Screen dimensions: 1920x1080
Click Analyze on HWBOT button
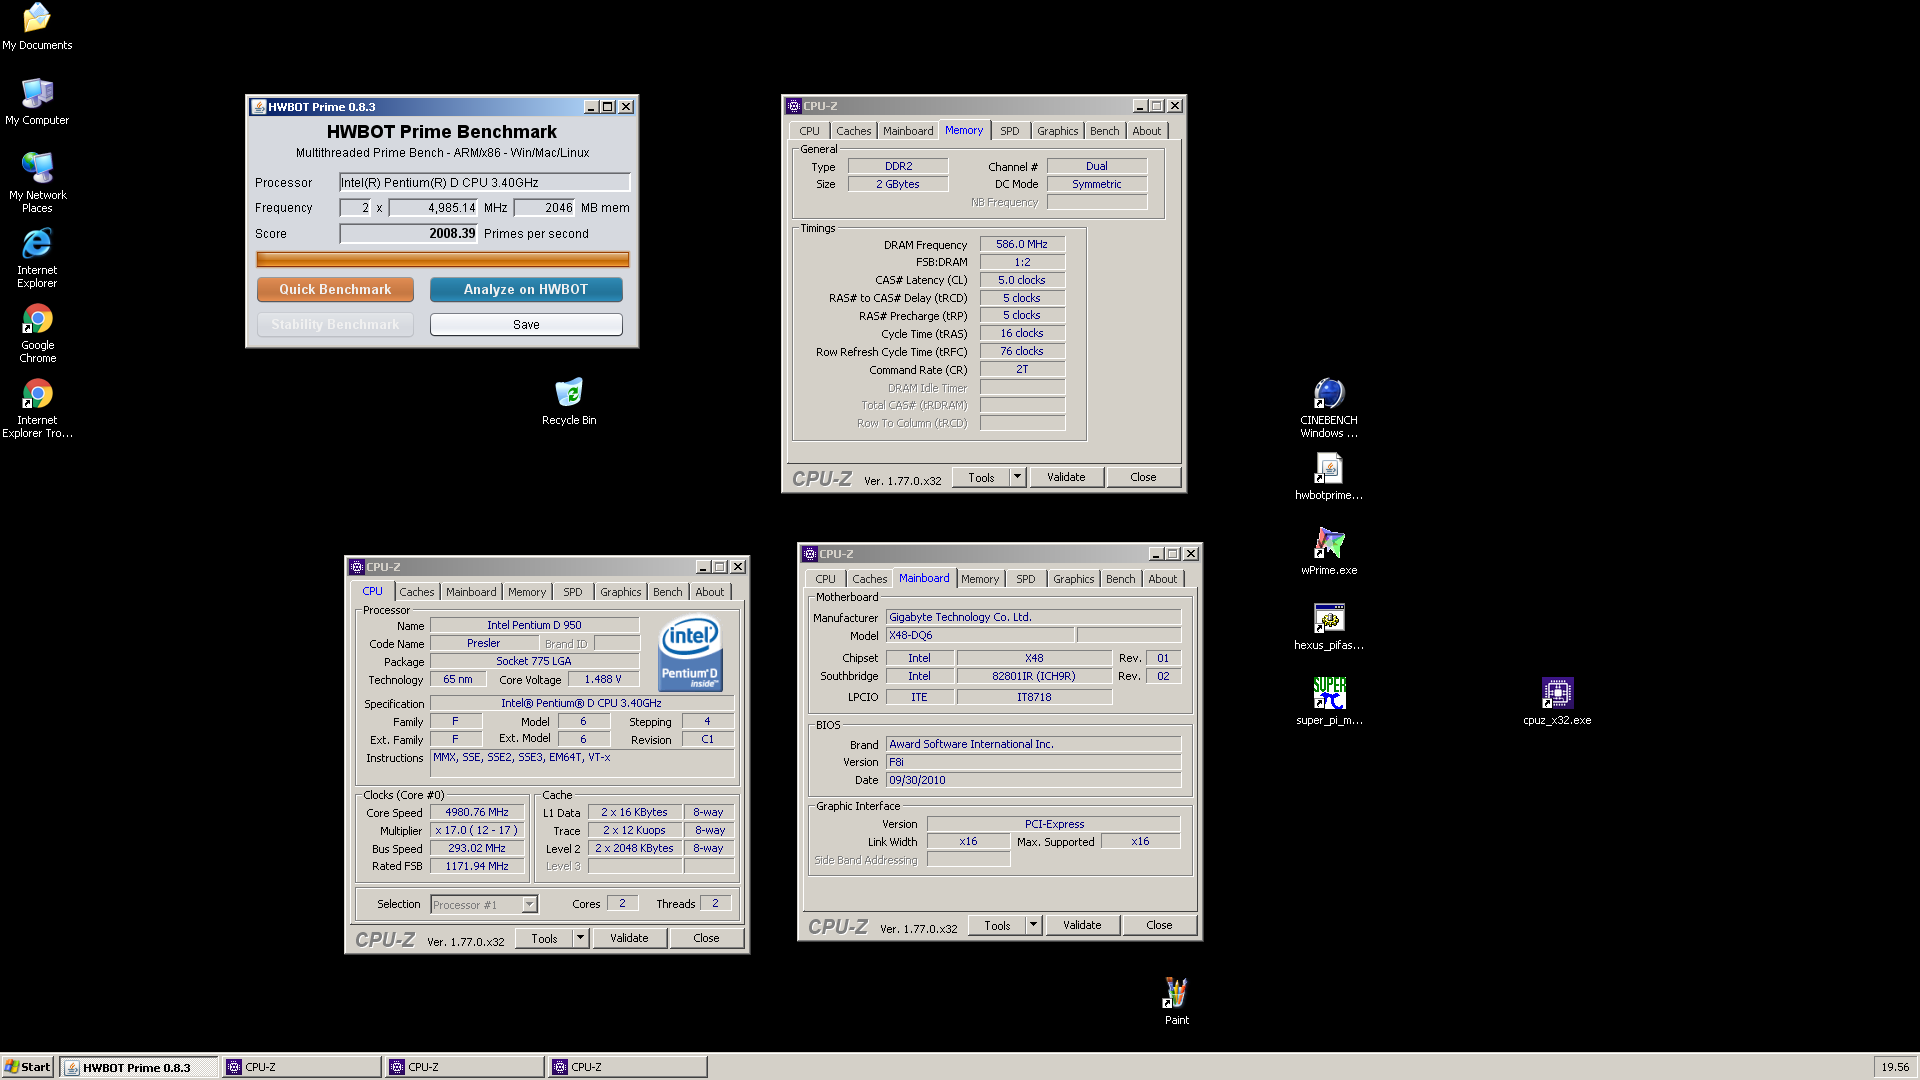pyautogui.click(x=526, y=289)
